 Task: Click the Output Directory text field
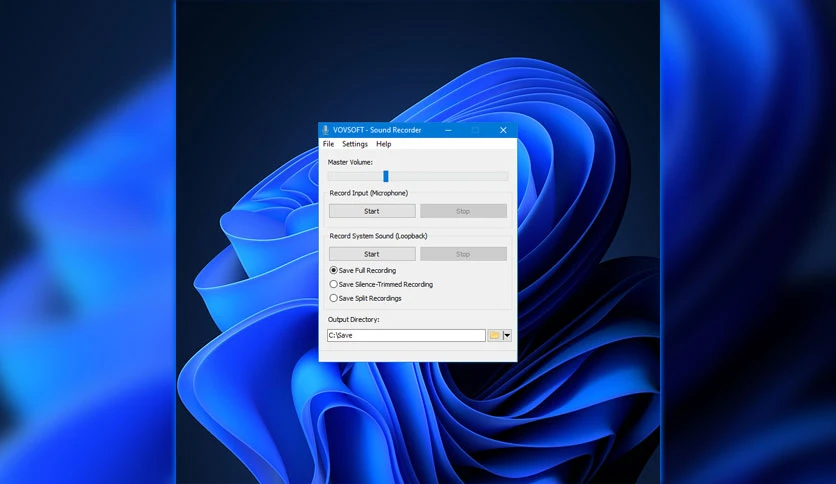406,335
